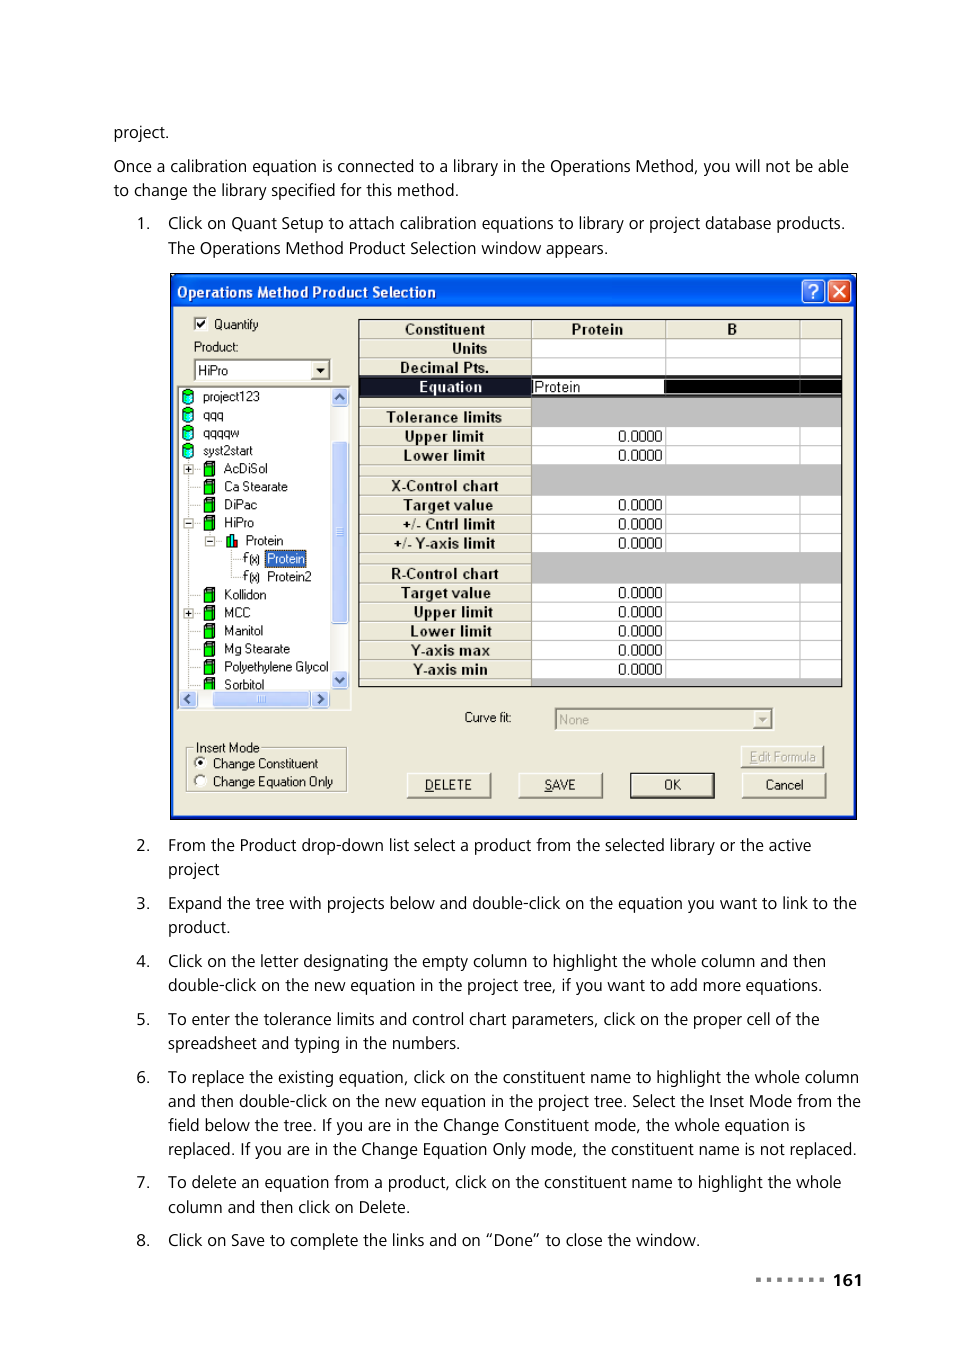This screenshot has height=1350, width=954.
Task: Click the X-Control Target value cell
Action: (598, 505)
